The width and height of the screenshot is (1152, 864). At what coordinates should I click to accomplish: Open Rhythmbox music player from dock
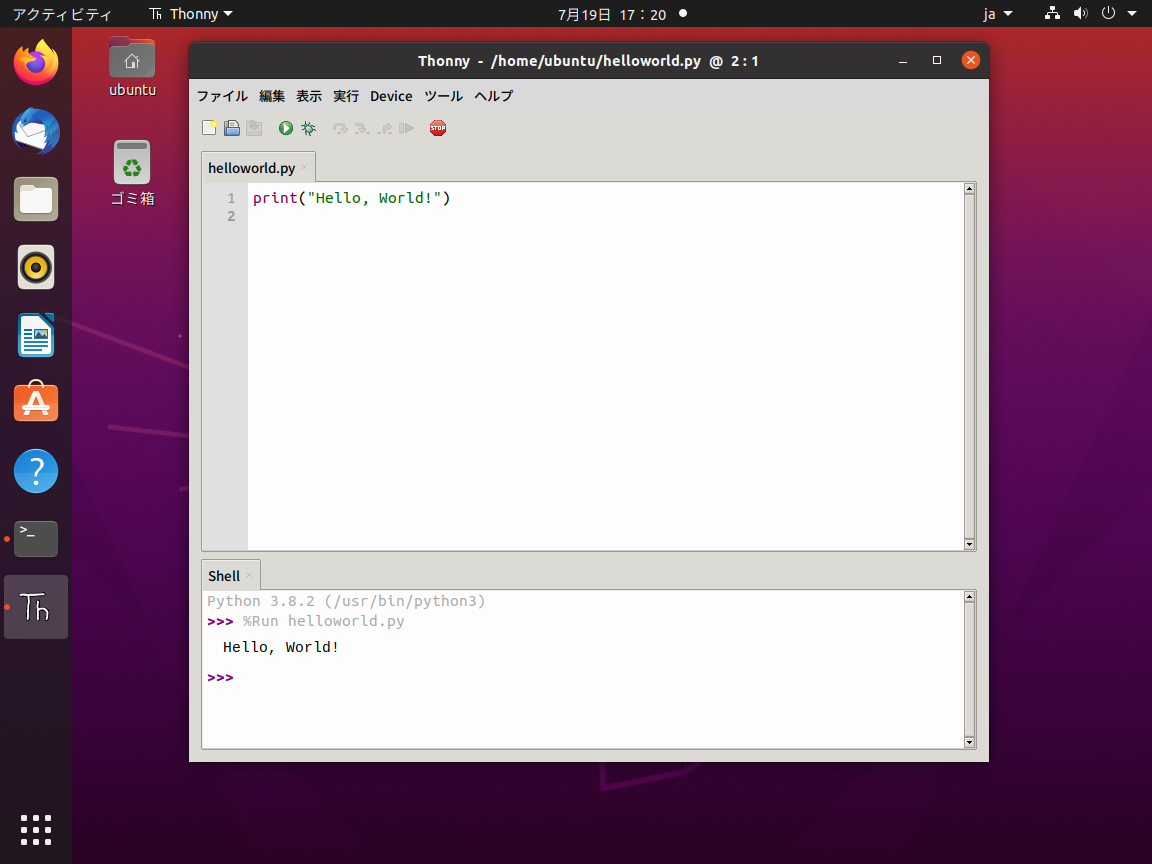(x=36, y=267)
